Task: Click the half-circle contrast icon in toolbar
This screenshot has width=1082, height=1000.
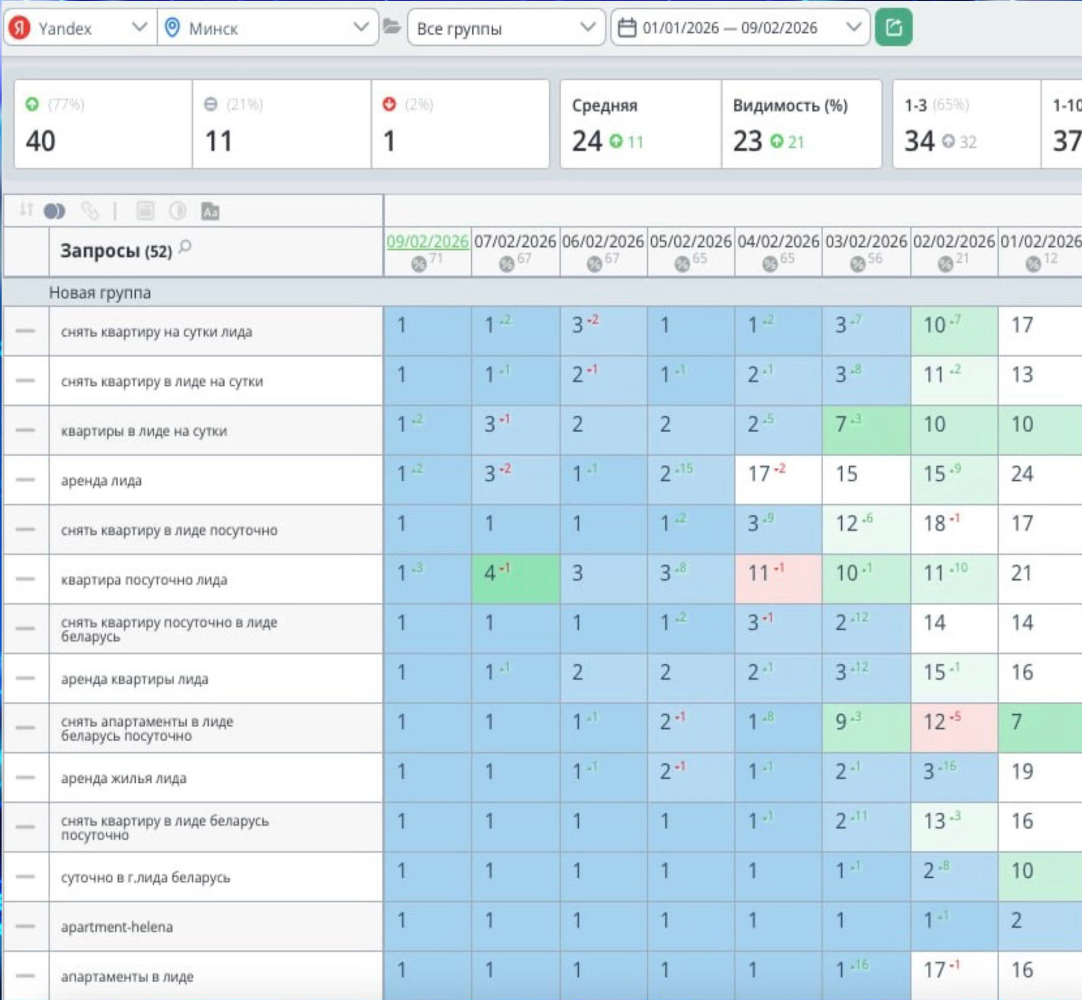Action: point(177,210)
